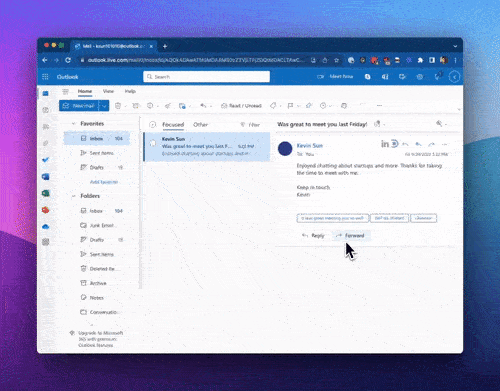500x391 pixels.
Task: Open the OneDrive cloud icon in sidebar
Action: [x=46, y=227]
